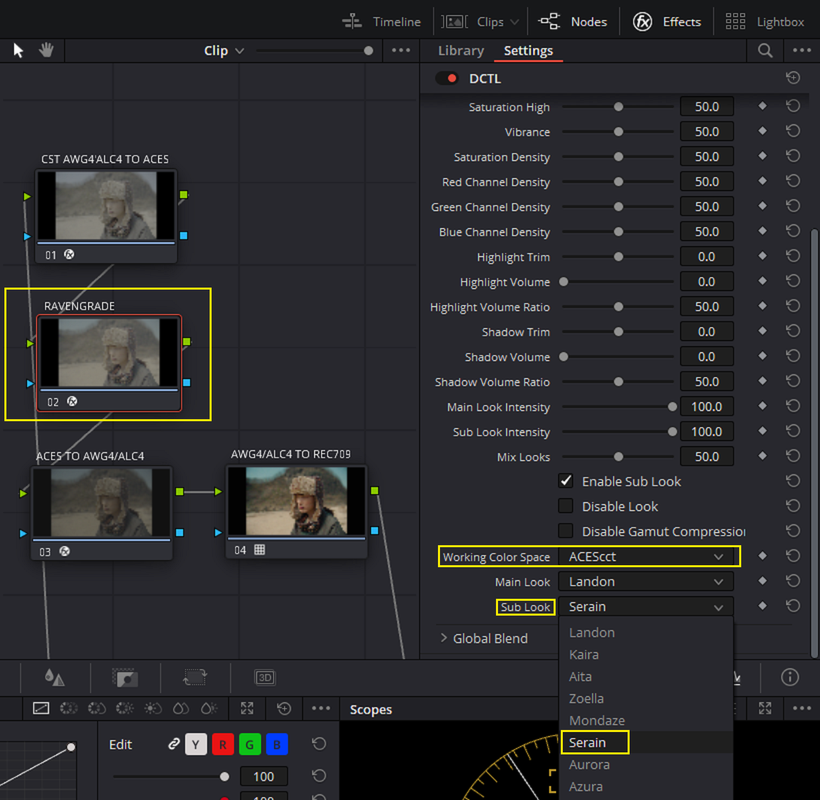Open the search icon in Effects panel
Viewport: 820px width, 800px height.
pos(765,50)
